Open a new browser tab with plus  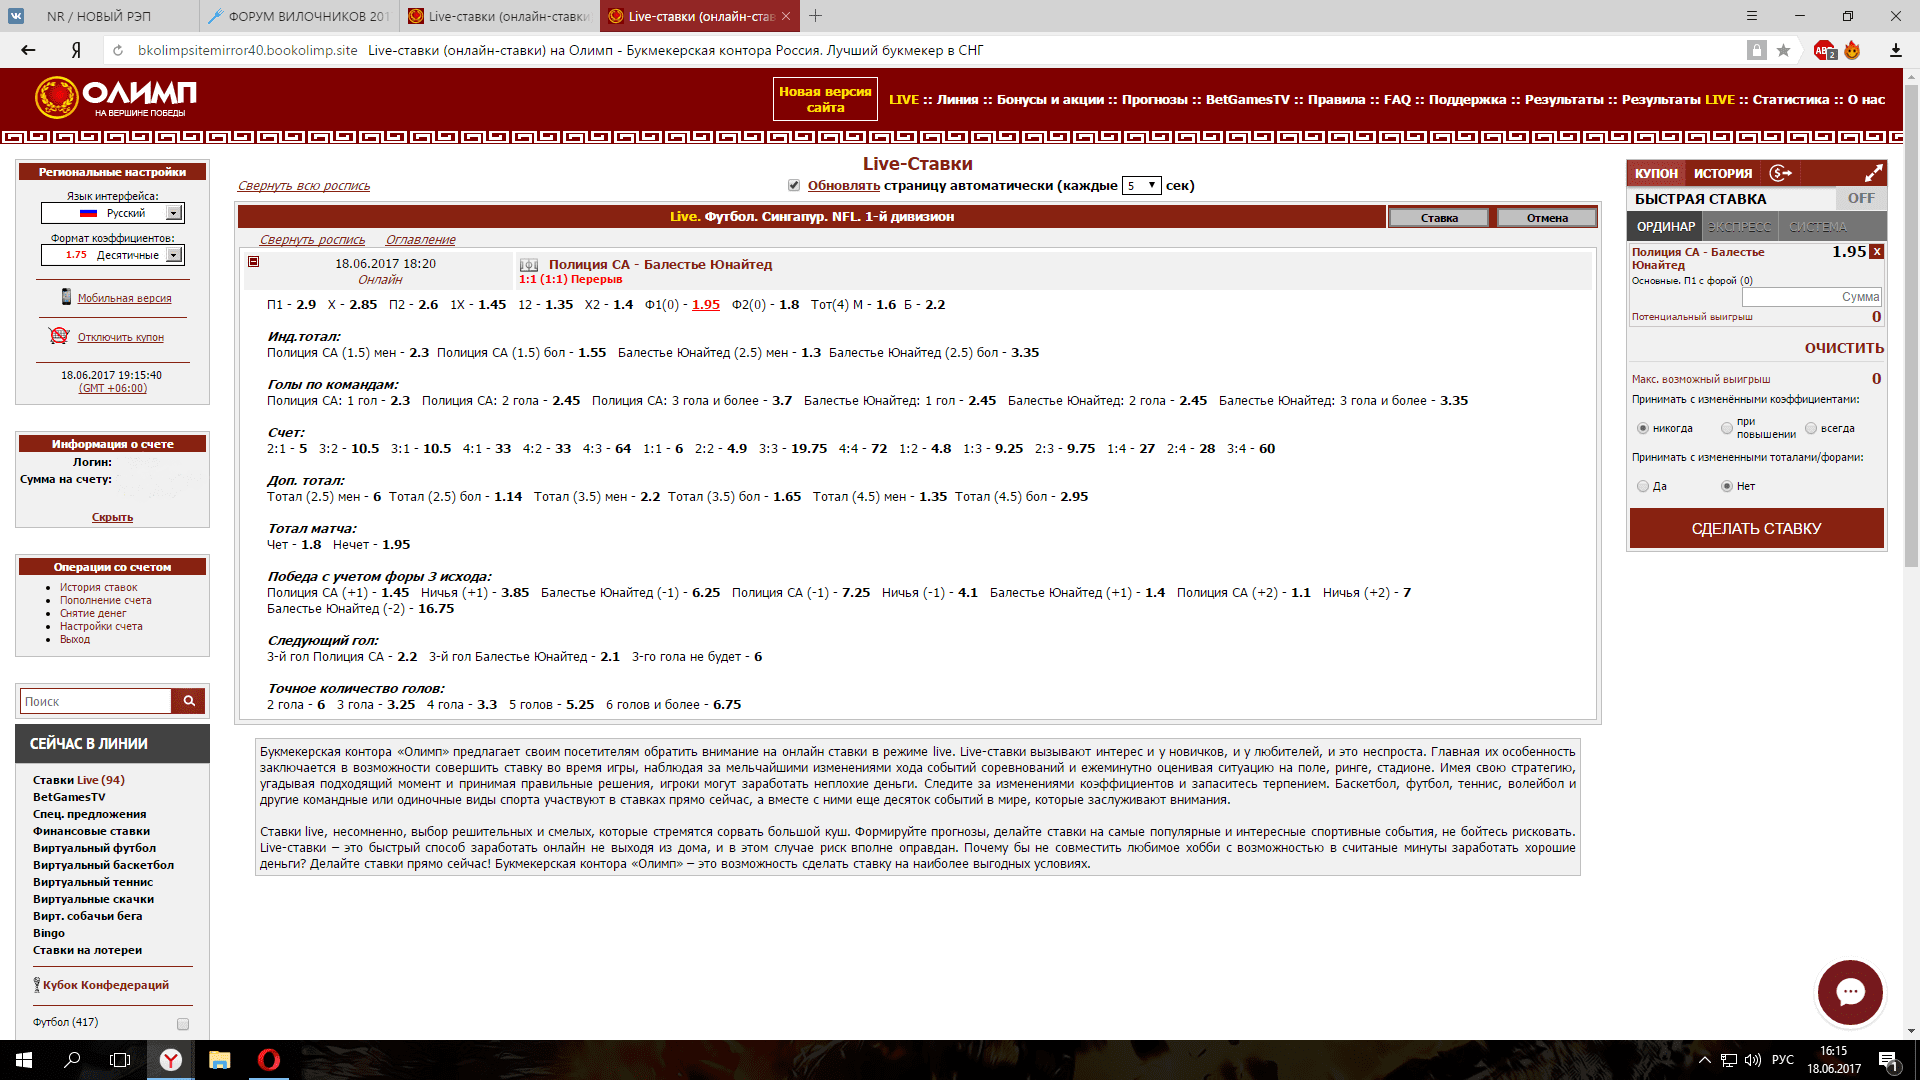coord(816,16)
